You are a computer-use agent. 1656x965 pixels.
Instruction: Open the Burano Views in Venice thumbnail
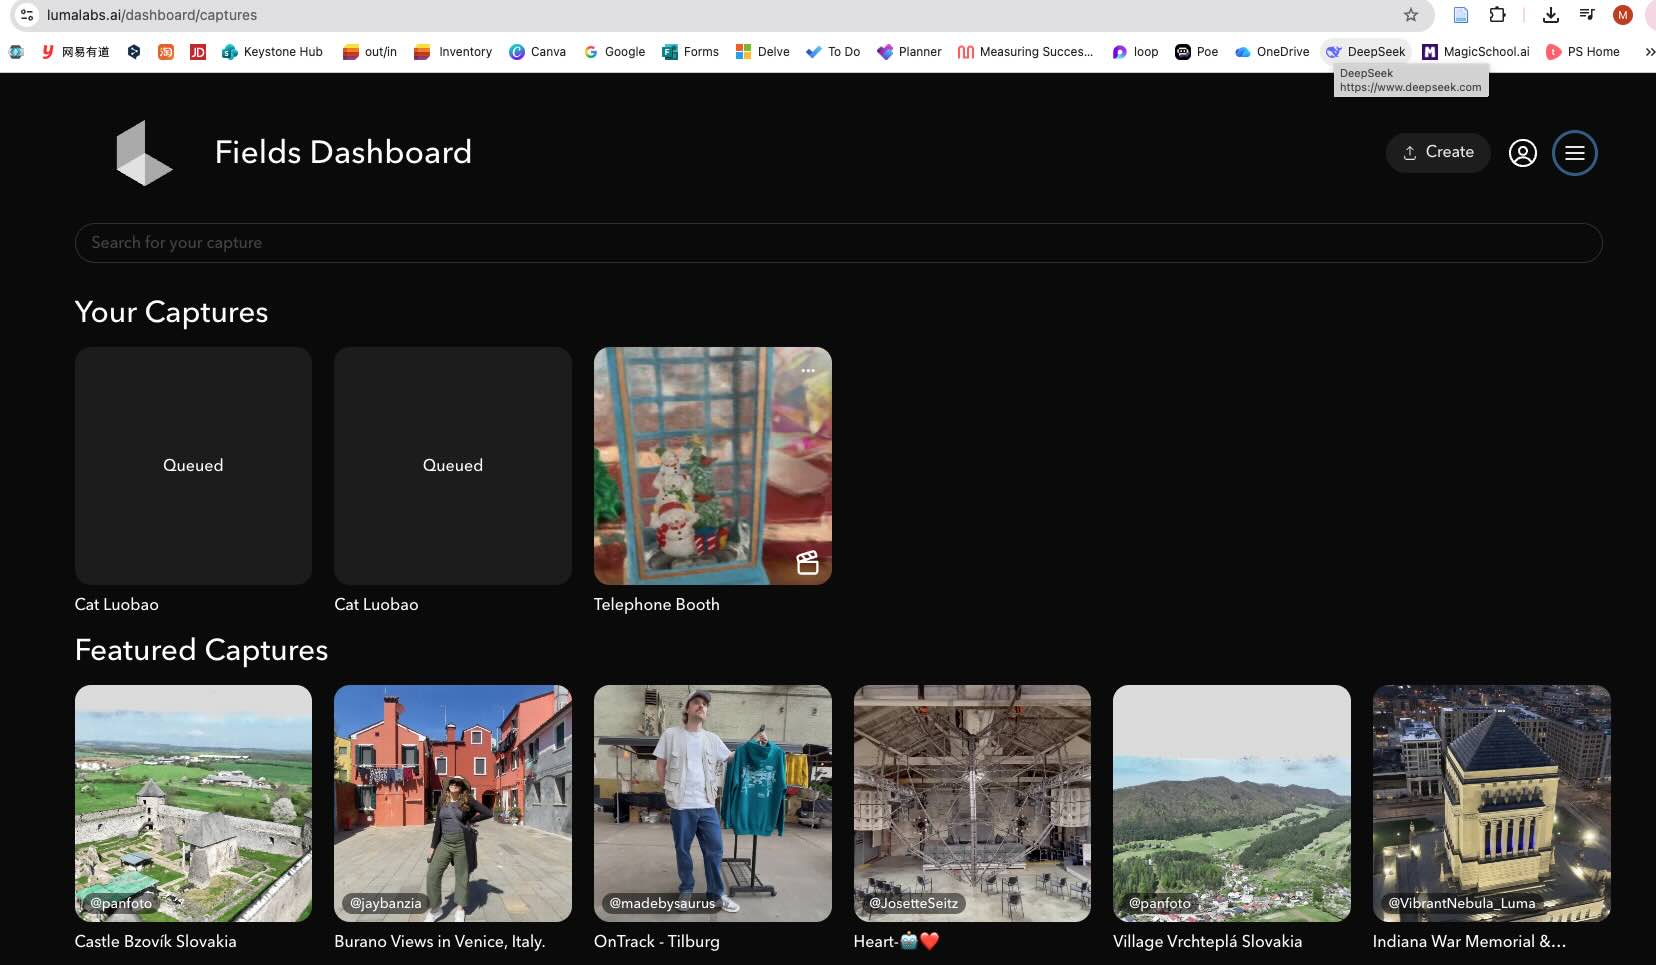[x=453, y=803]
